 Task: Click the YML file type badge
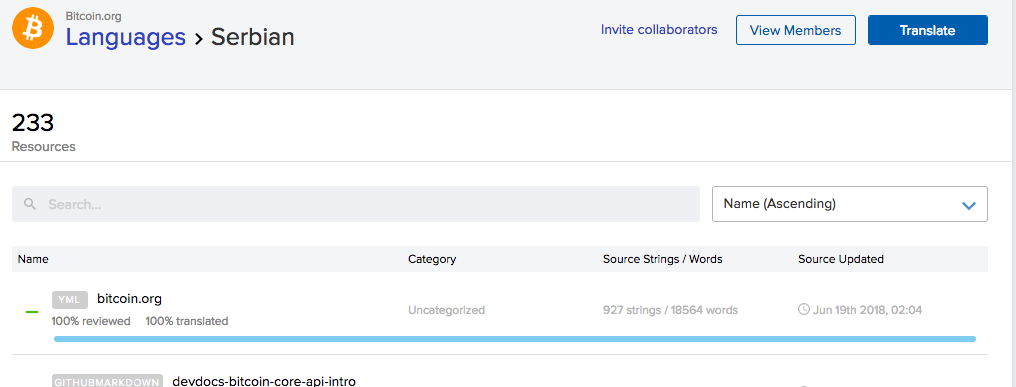pyautogui.click(x=70, y=299)
